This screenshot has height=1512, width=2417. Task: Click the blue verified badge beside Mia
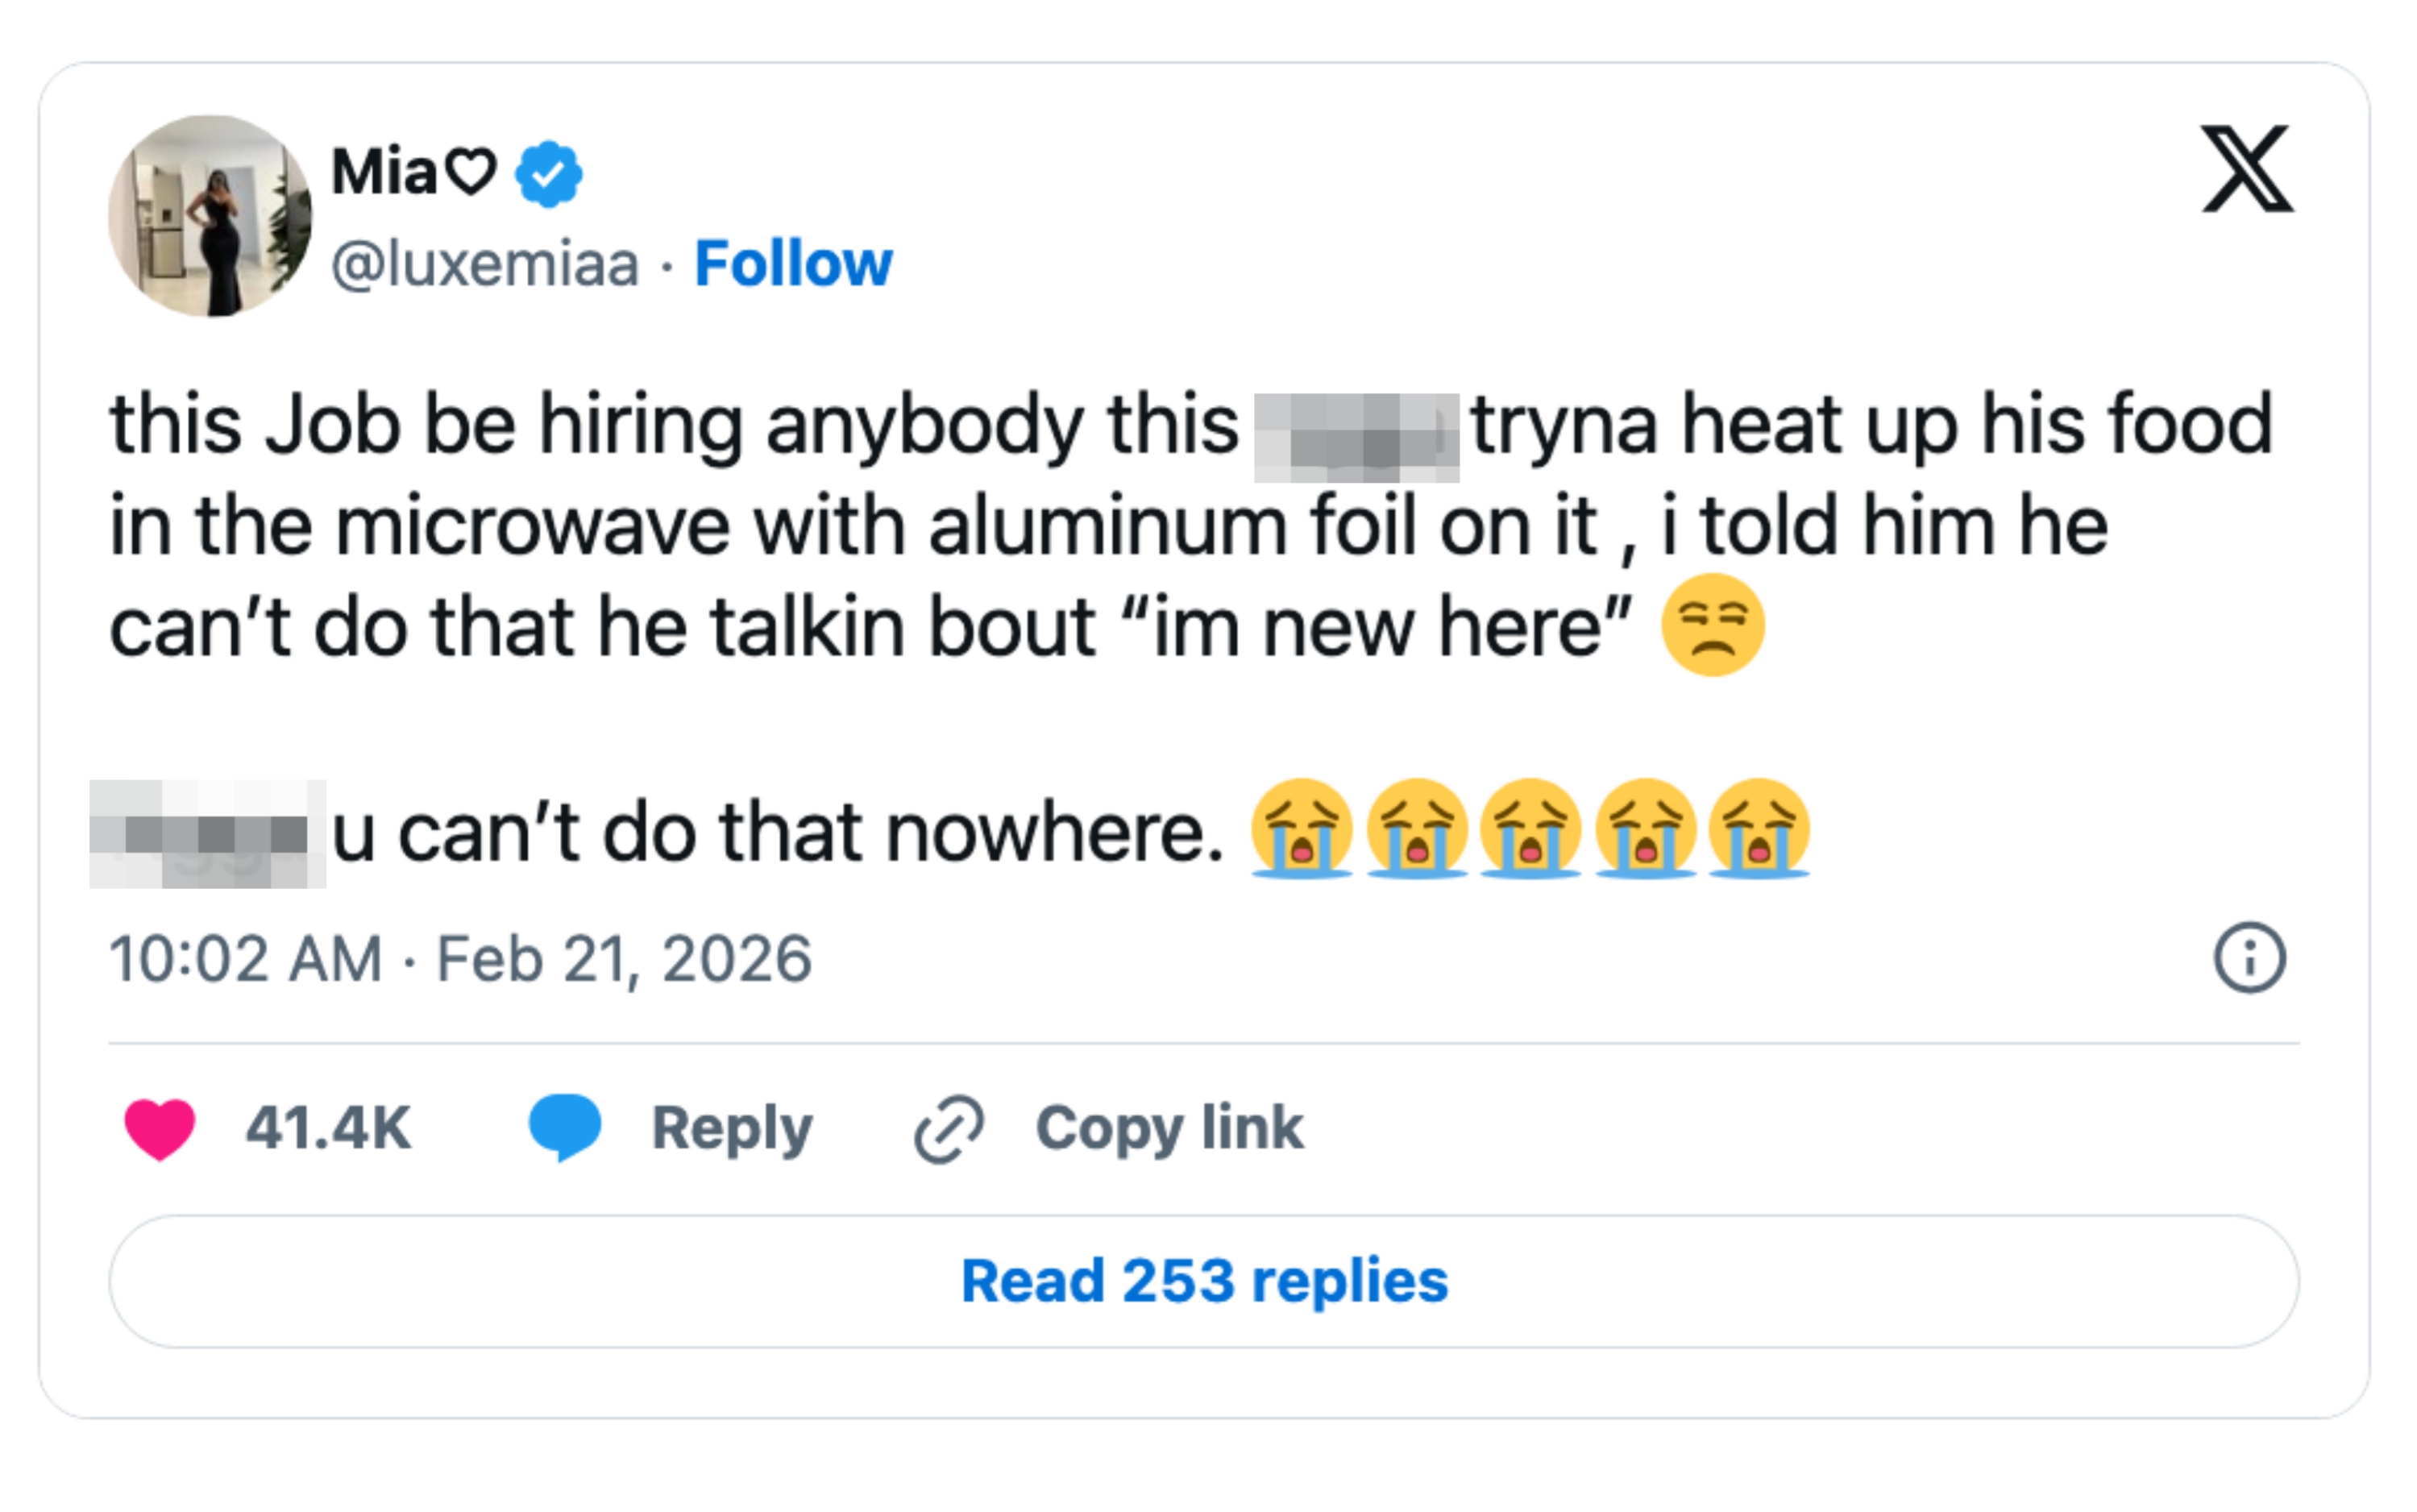click(548, 174)
